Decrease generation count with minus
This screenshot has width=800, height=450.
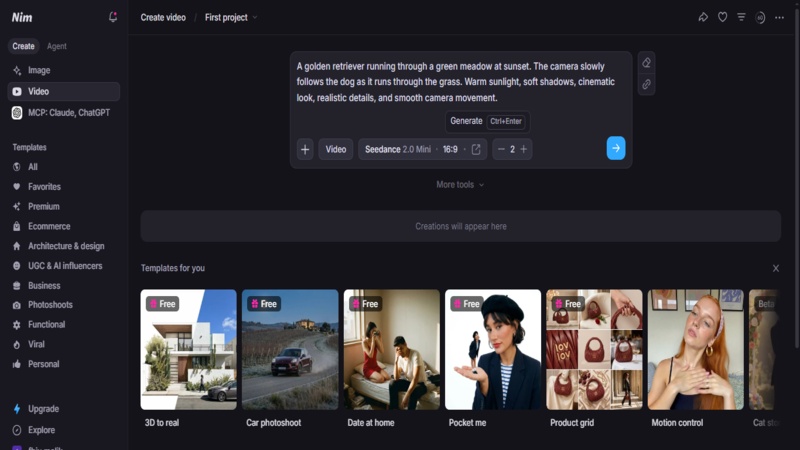[501, 149]
